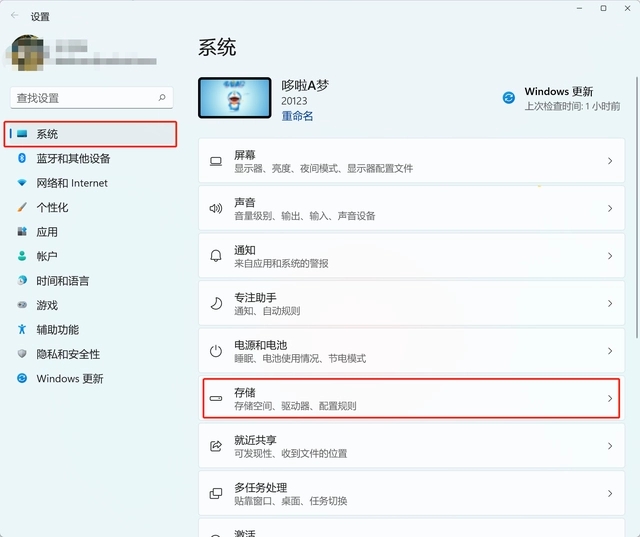Select 游戏 in the sidebar

point(90,305)
